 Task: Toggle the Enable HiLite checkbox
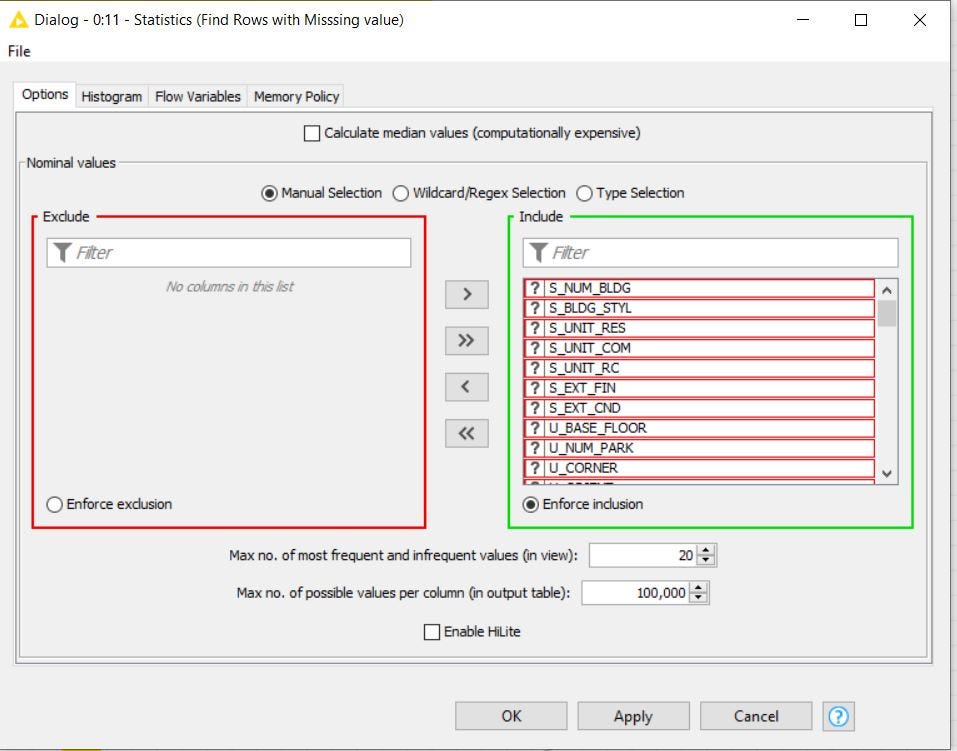(432, 632)
